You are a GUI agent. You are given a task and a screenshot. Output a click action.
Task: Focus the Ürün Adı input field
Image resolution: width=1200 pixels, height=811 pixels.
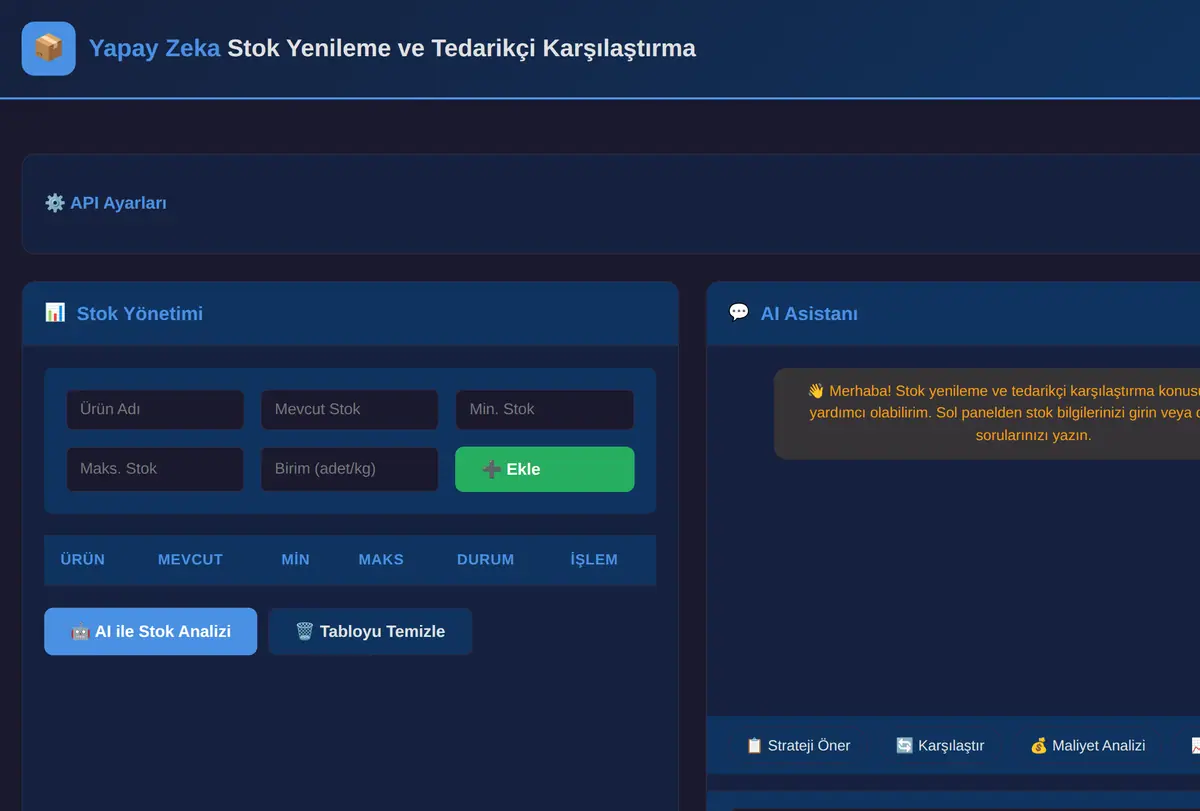(x=155, y=409)
